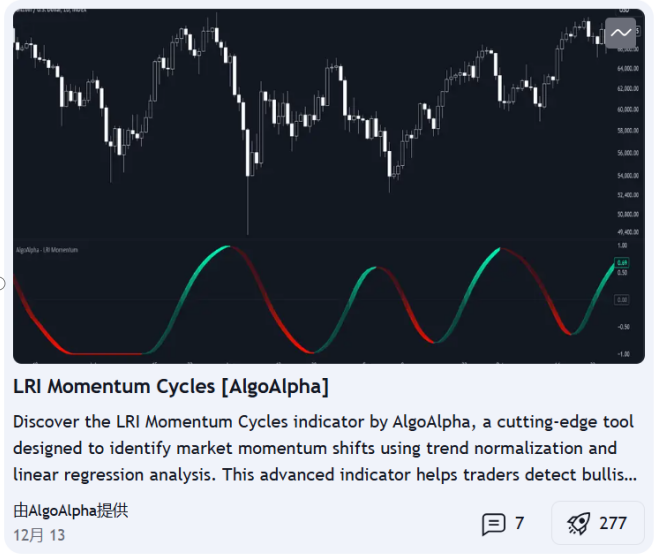Click the comment count 7
The image size is (659, 556).
(x=519, y=524)
